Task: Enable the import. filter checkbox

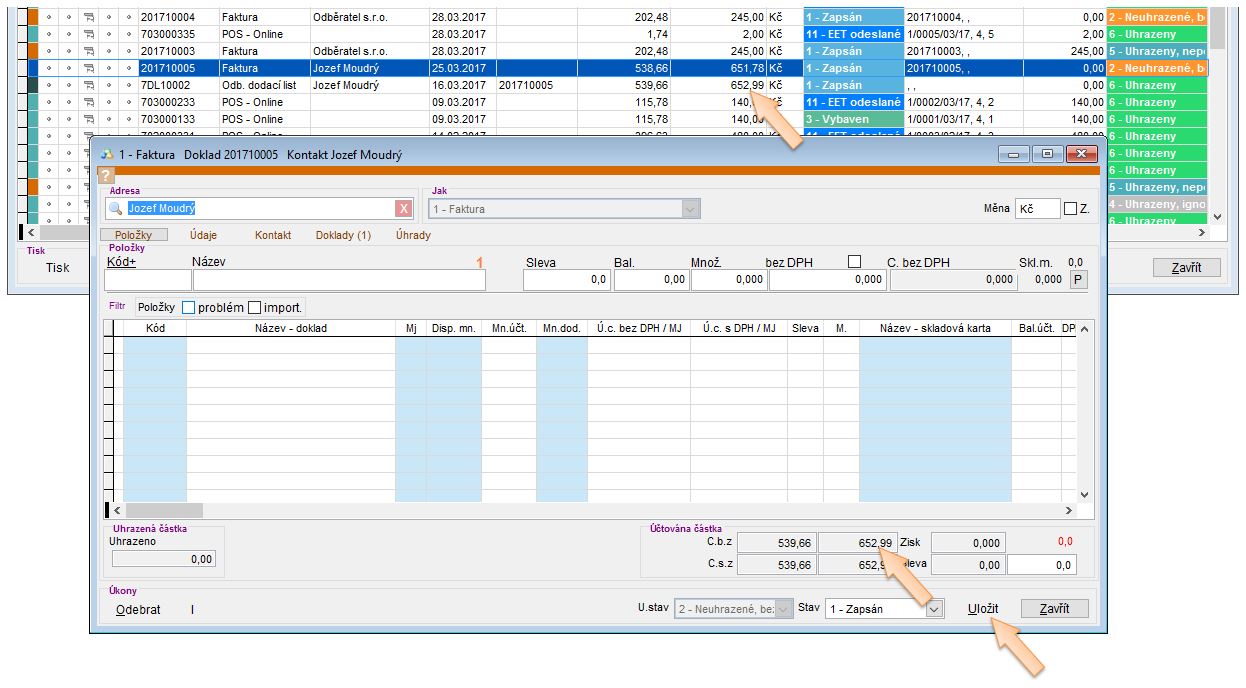Action: (254, 307)
